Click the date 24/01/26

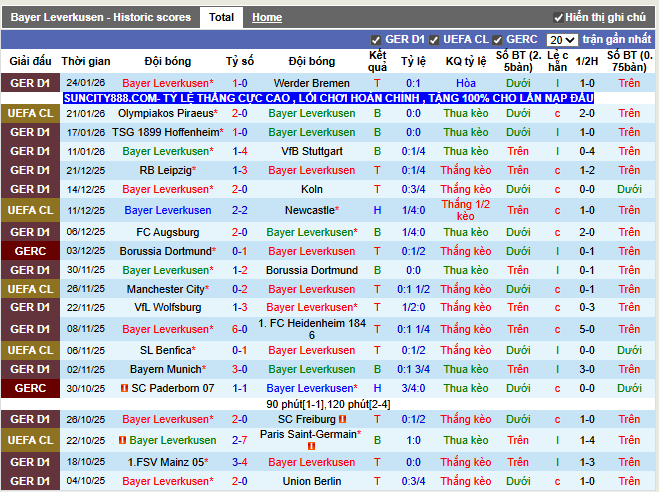tap(86, 83)
